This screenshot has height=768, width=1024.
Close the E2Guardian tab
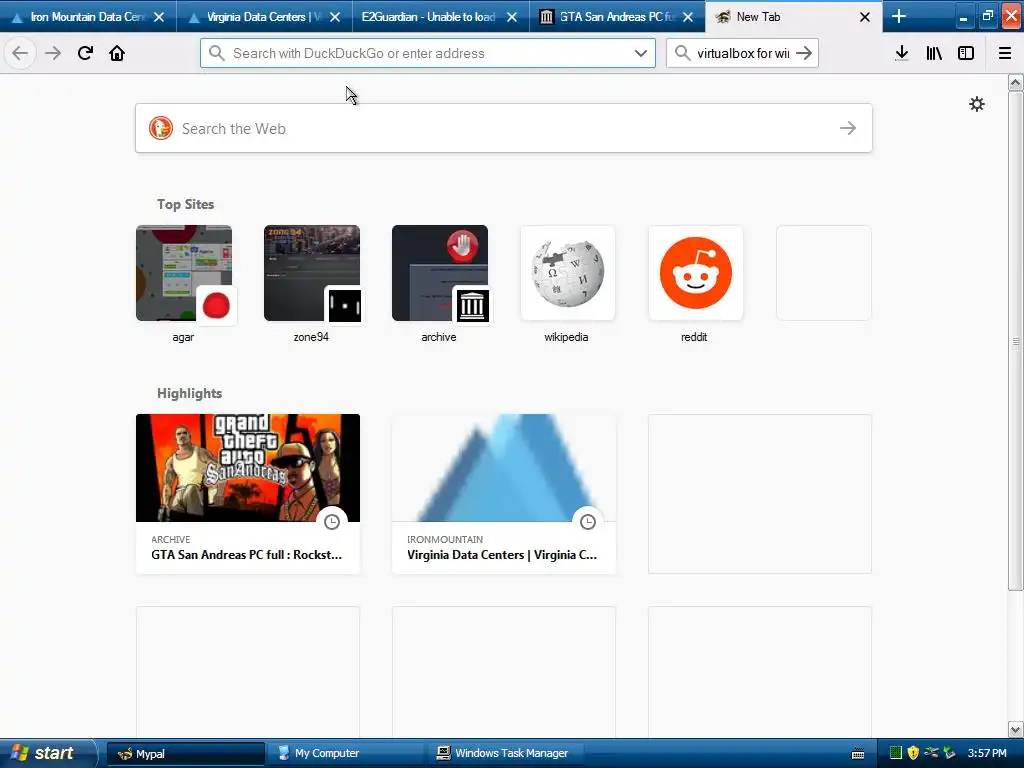point(512,17)
